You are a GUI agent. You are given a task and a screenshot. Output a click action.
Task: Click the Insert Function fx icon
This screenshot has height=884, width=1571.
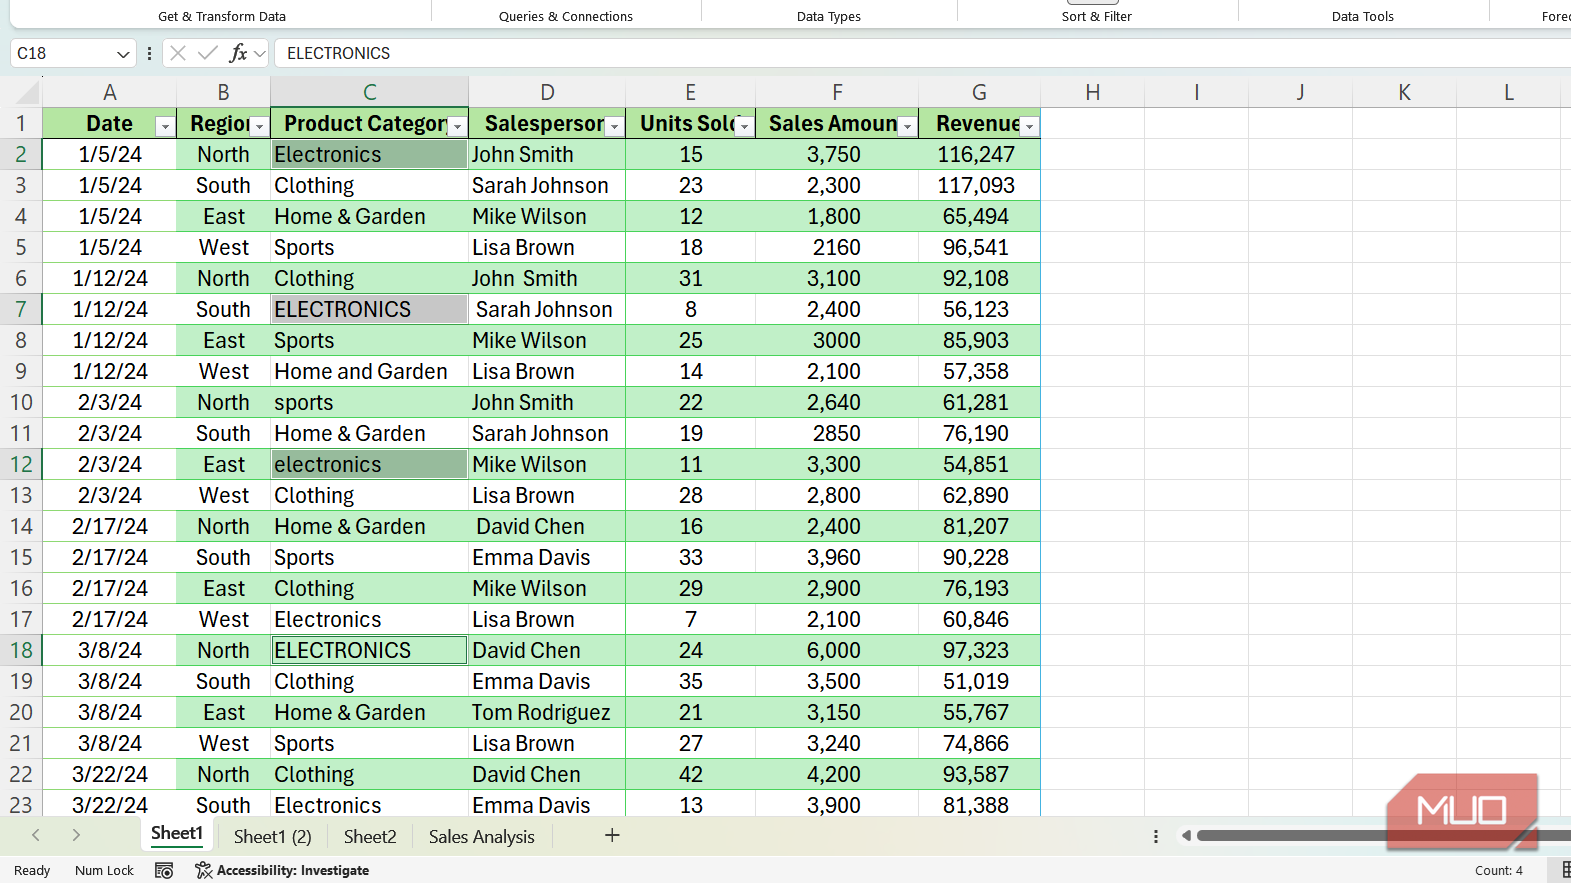click(238, 53)
